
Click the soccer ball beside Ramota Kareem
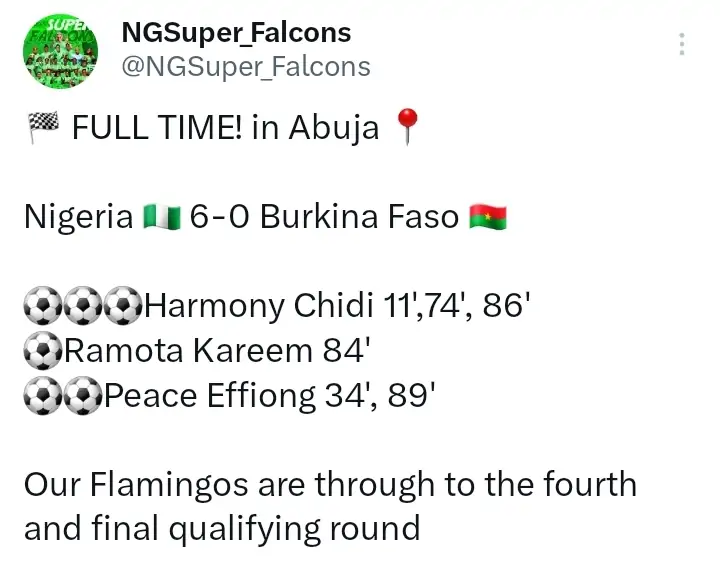42,351
